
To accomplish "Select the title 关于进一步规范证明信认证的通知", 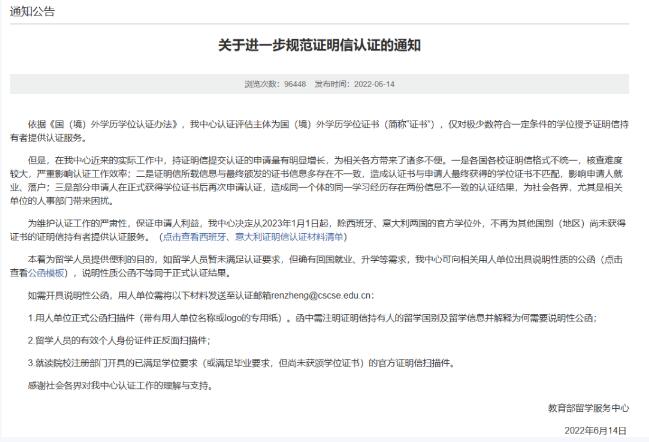I will [319, 45].
